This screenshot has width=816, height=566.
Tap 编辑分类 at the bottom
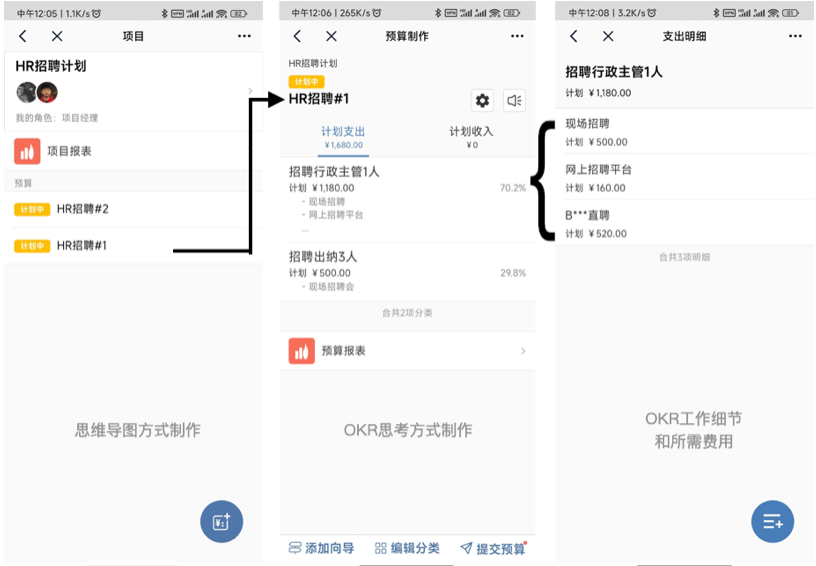click(x=407, y=548)
